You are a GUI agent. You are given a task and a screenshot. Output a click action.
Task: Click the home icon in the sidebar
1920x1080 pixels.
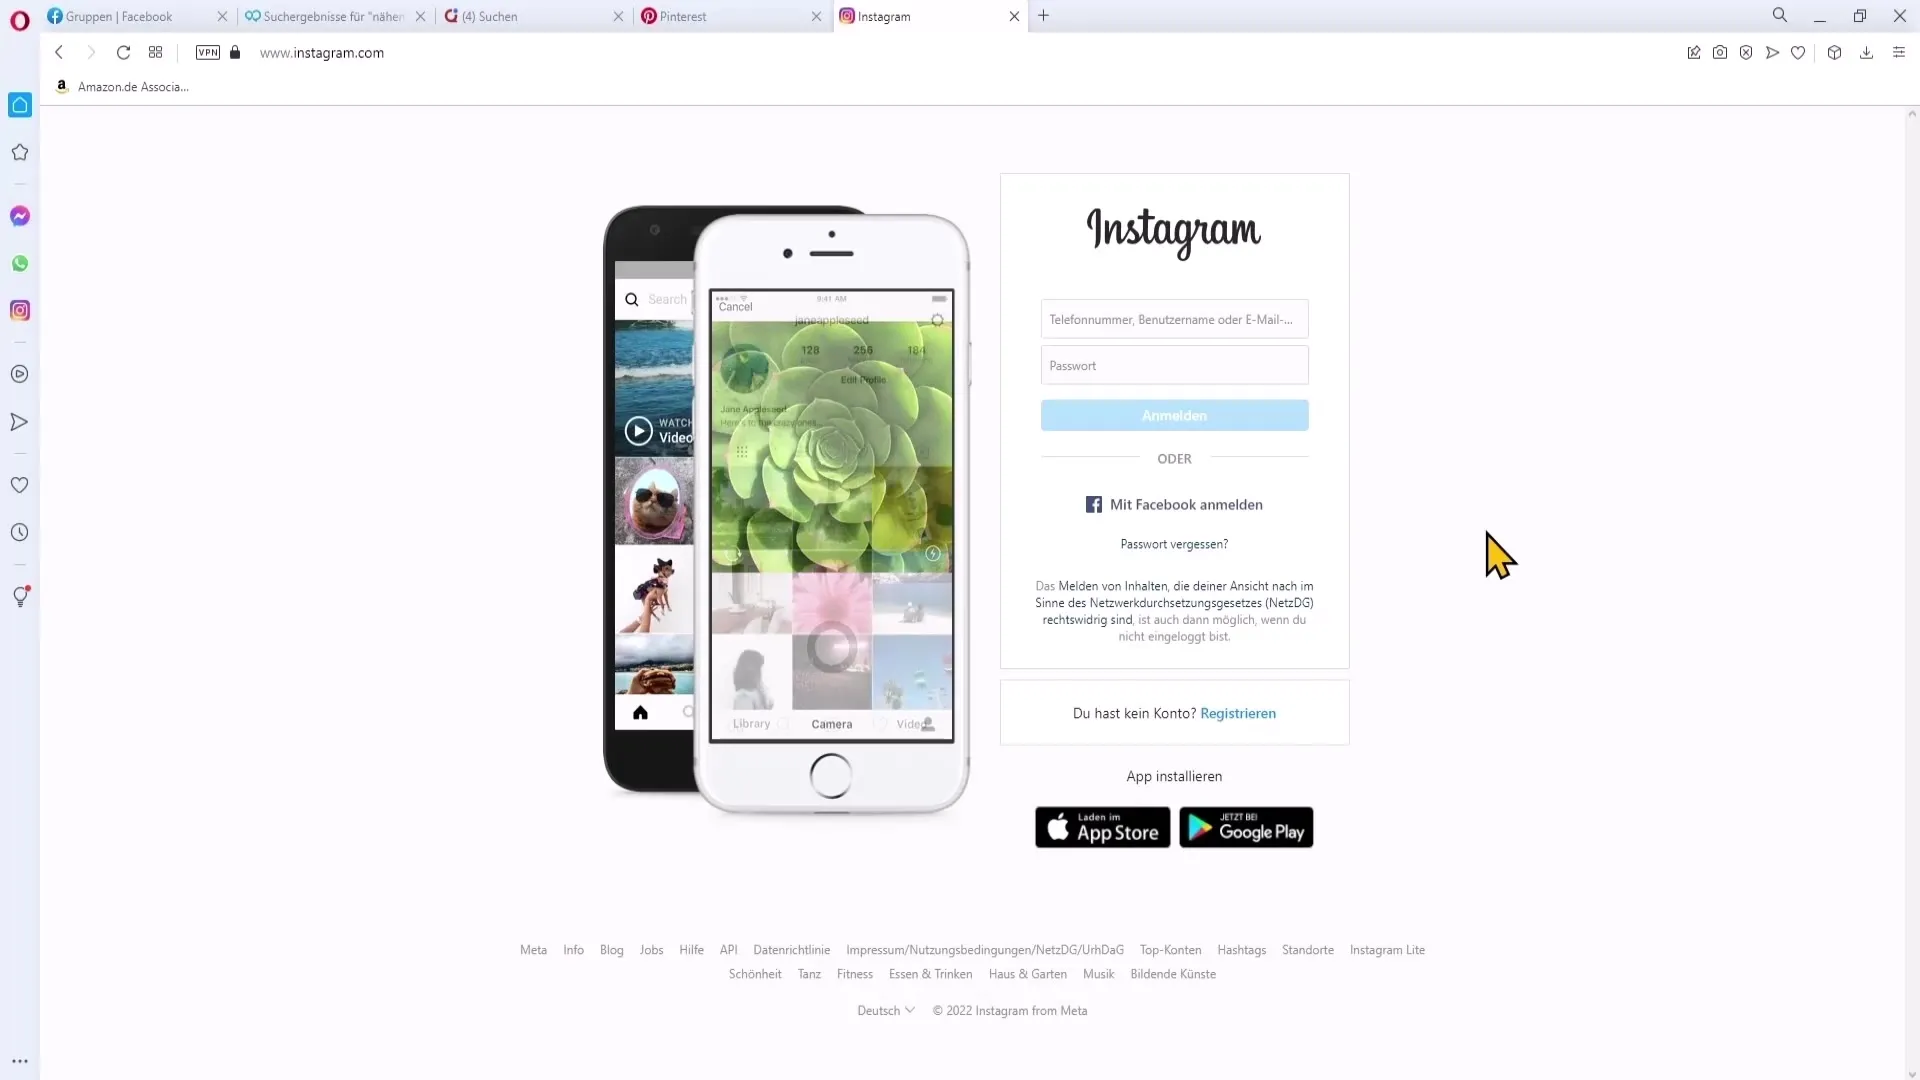click(20, 105)
